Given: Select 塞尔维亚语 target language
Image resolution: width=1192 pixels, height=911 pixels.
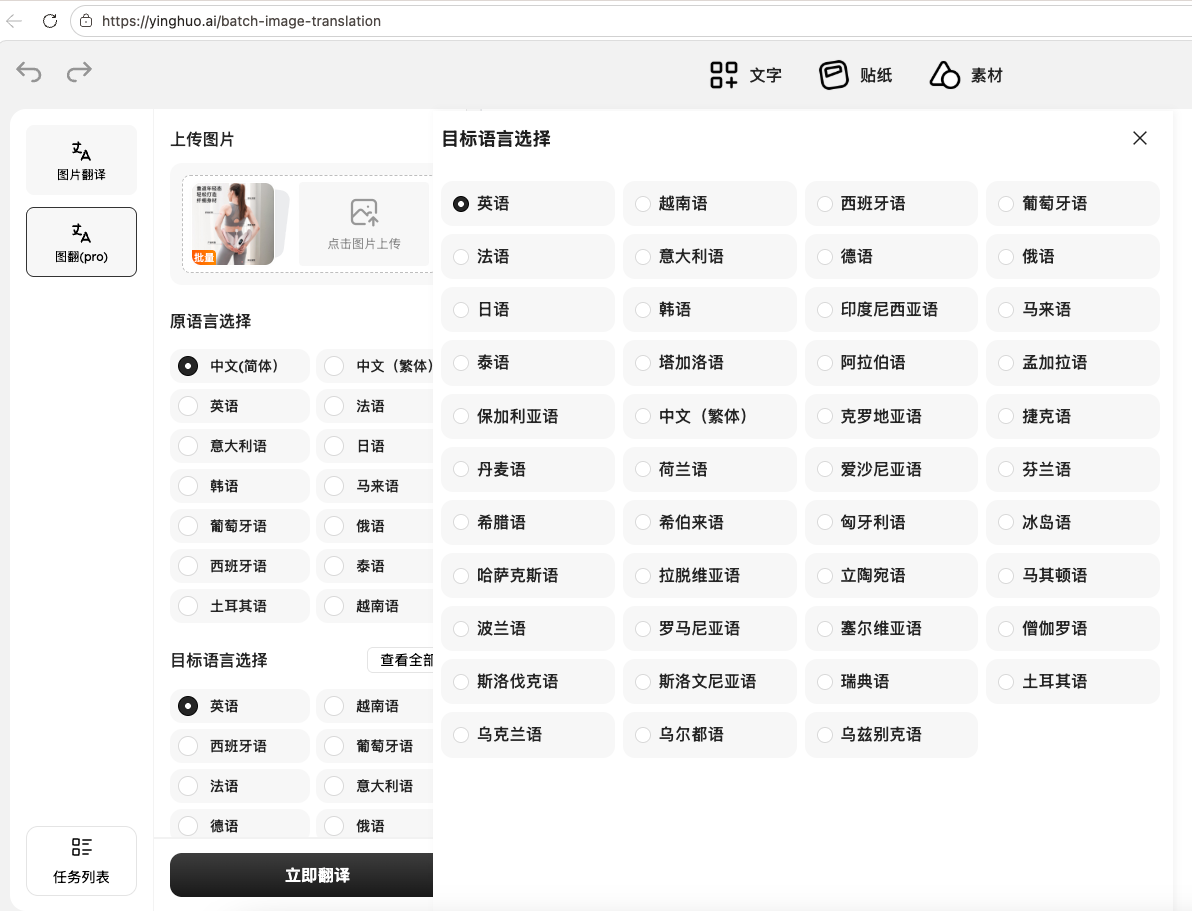Looking at the screenshot, I should (891, 629).
